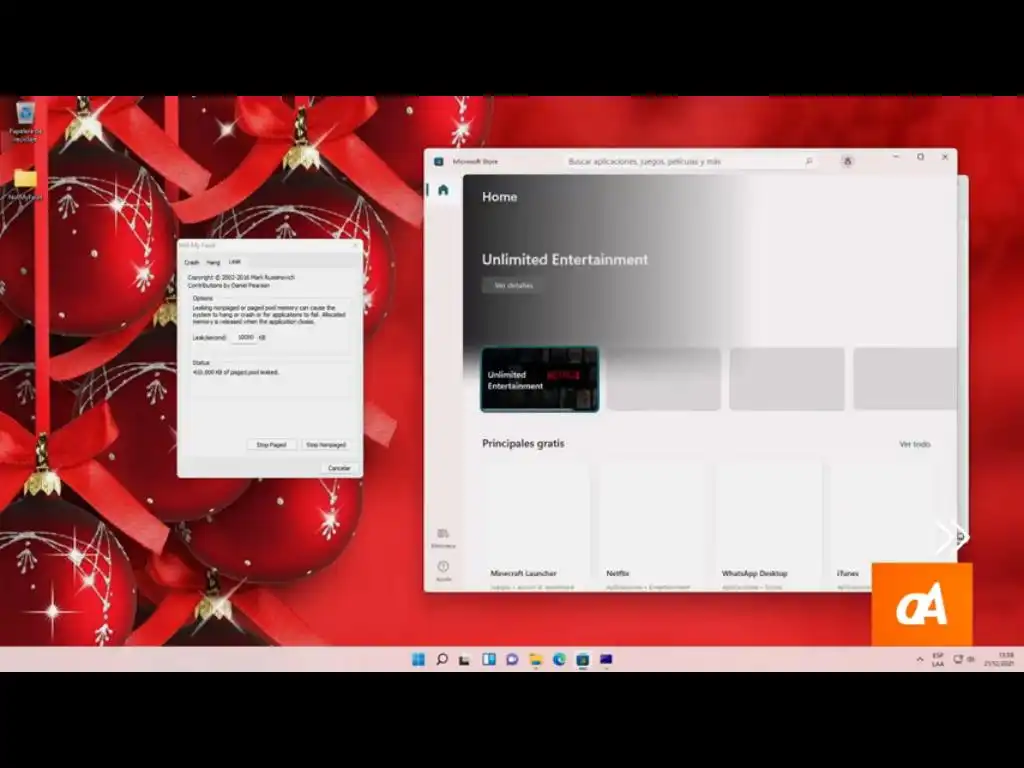Screen dimensions: 1024x768
Task: Minimize the Microsoft Store window
Action: click(x=896, y=157)
